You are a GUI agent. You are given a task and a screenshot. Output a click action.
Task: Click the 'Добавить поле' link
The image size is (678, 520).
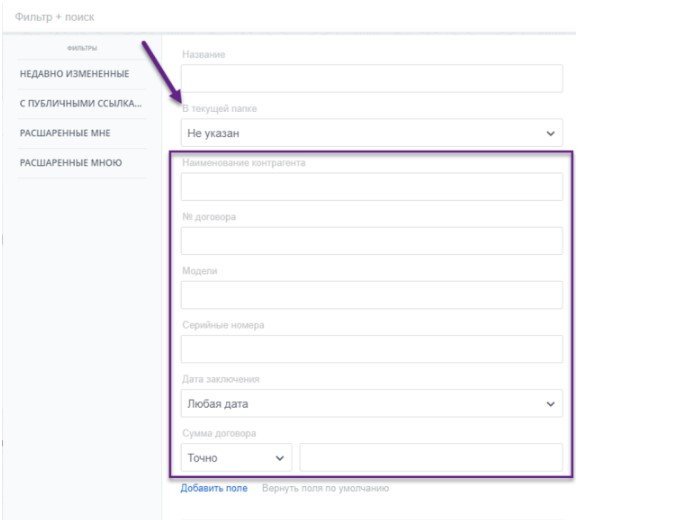pyautogui.click(x=214, y=489)
